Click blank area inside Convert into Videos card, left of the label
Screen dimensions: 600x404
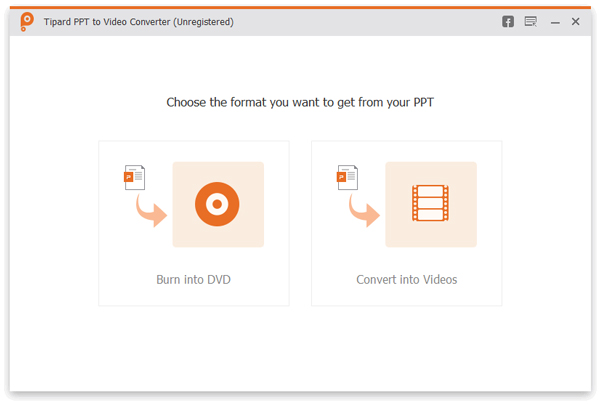point(333,280)
